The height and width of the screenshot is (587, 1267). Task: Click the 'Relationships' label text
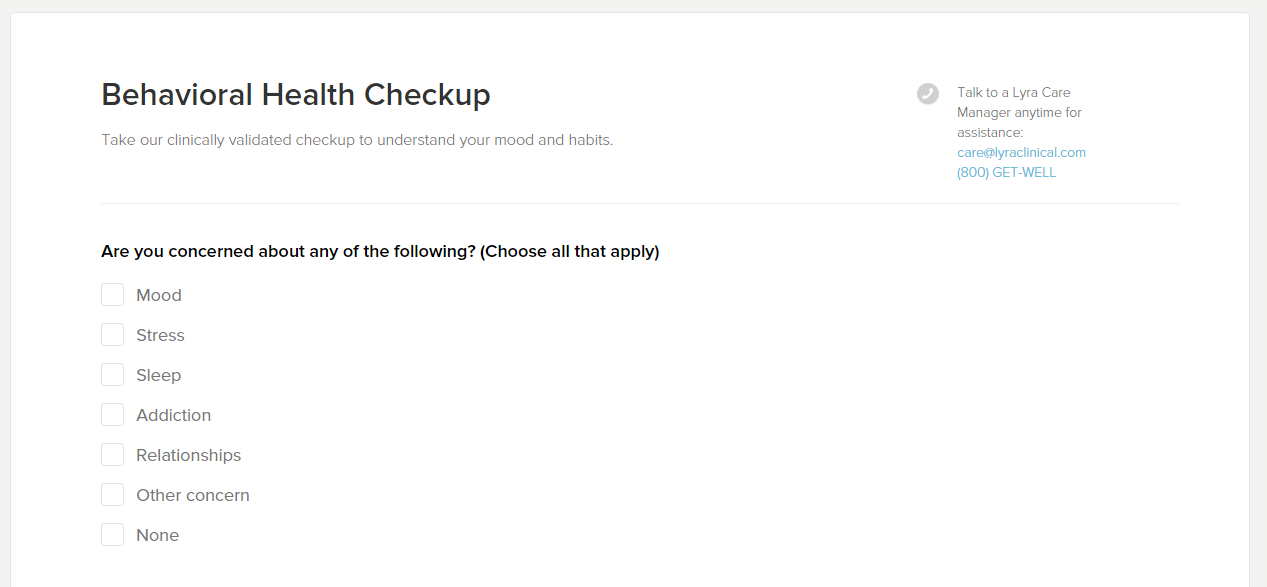(x=188, y=455)
